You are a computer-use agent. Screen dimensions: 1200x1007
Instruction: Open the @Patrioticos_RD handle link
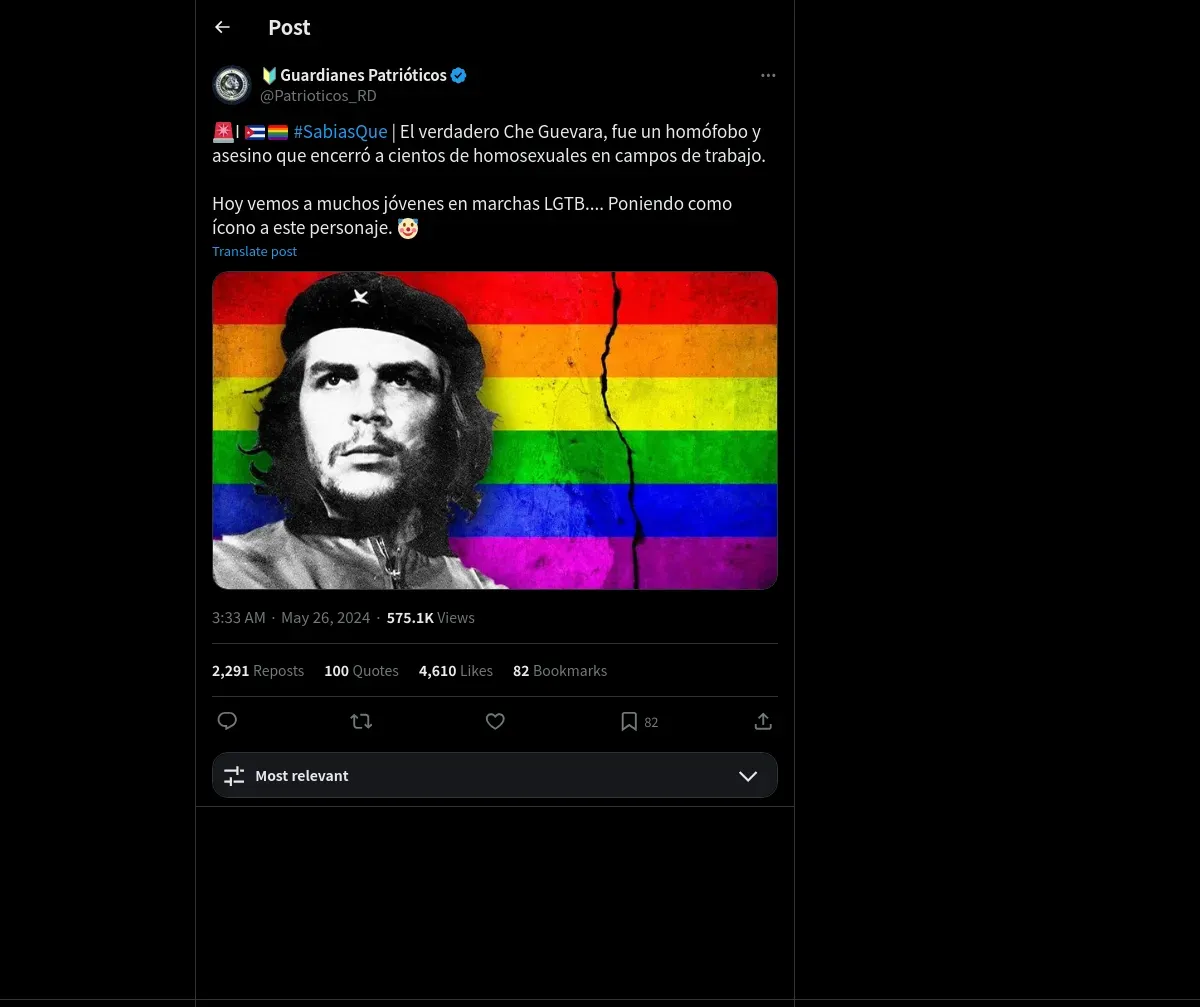(318, 96)
